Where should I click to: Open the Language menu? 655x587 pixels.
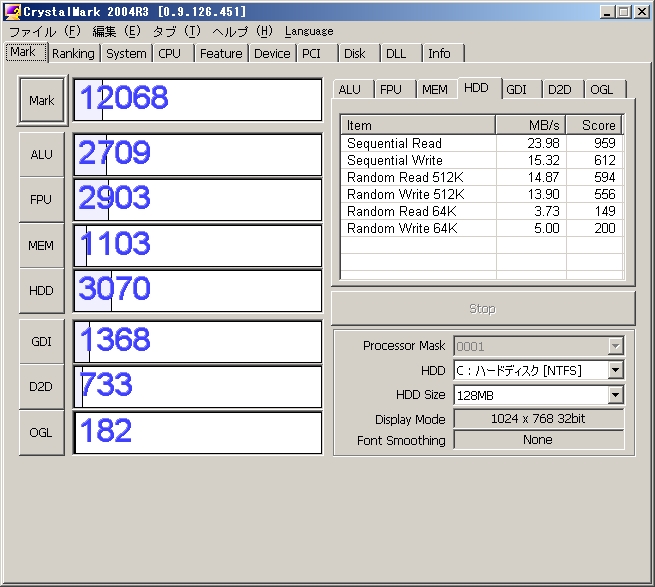309,31
